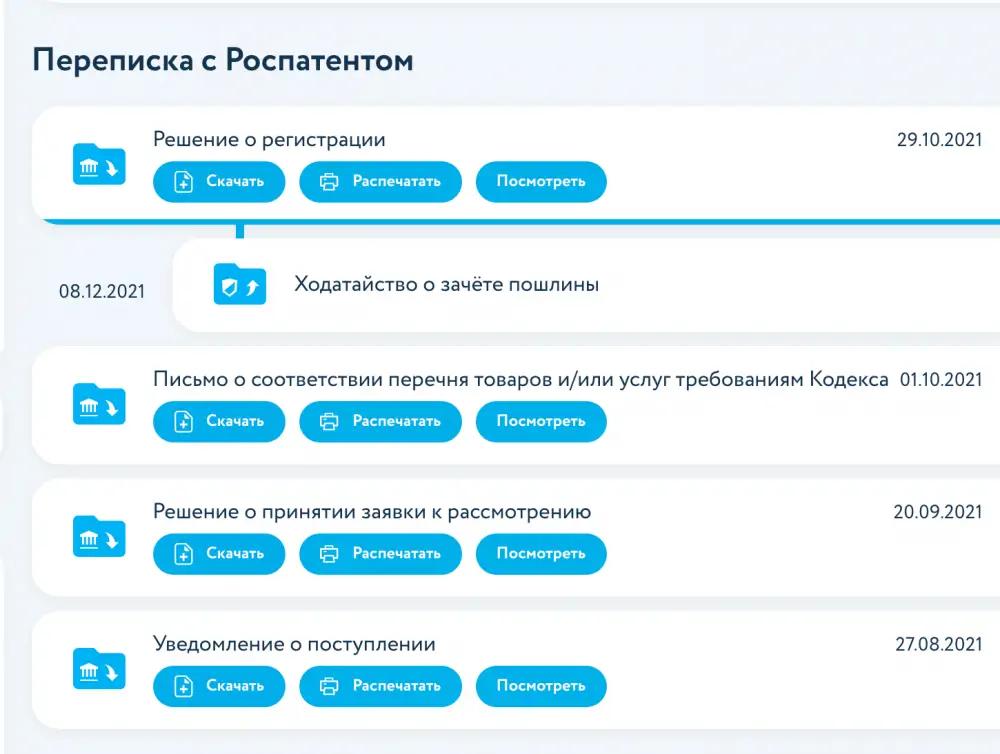
Task: View the Решение о регистрации document
Action: (541, 182)
